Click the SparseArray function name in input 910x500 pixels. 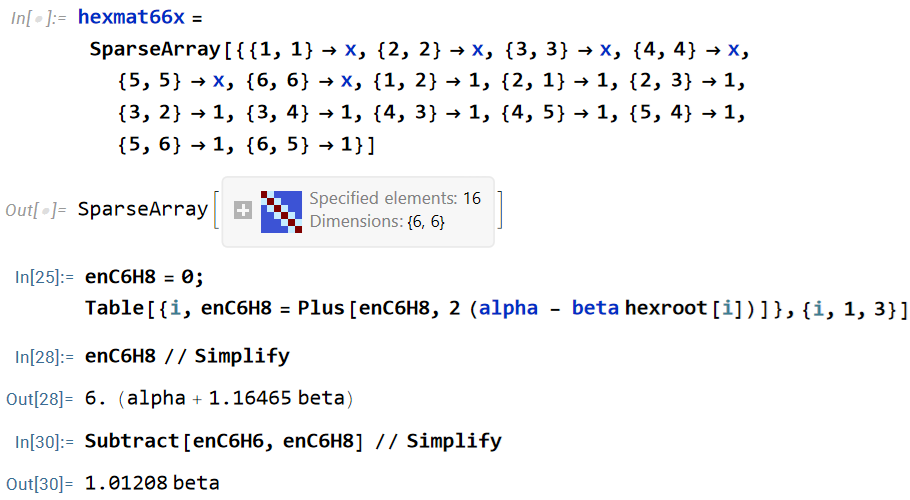(155, 49)
